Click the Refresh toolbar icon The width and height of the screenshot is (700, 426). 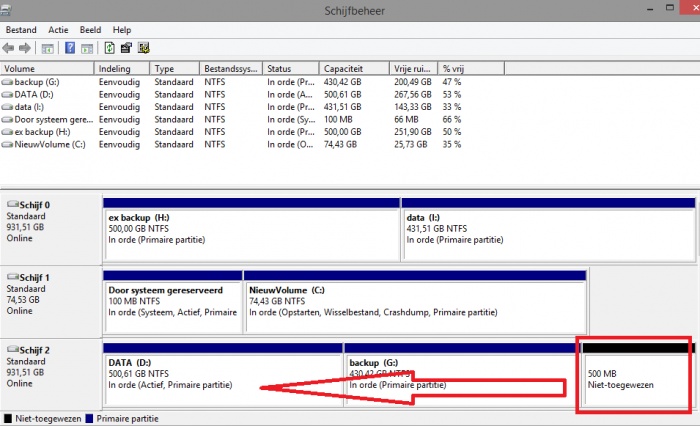tap(109, 48)
